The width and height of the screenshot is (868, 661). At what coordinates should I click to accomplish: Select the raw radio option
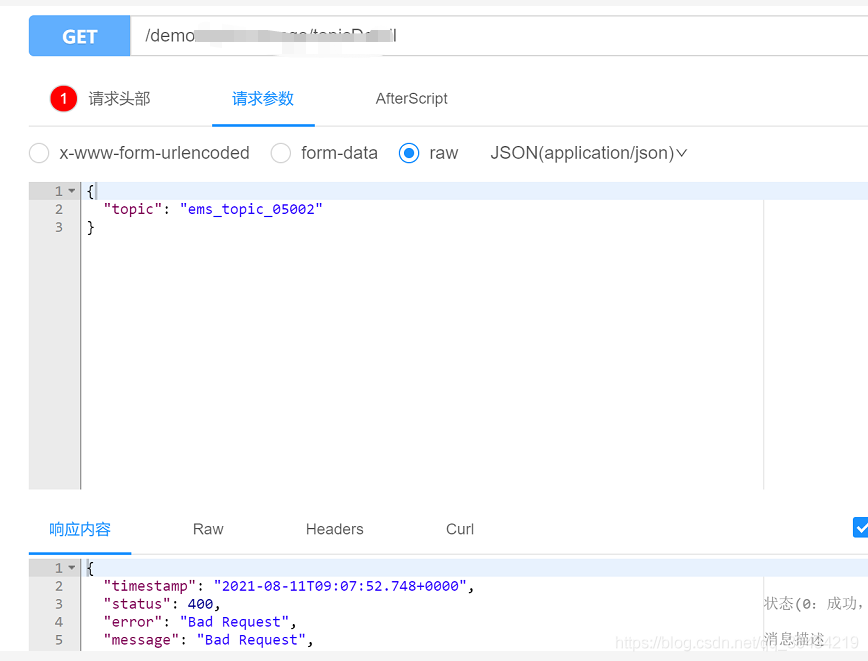409,153
